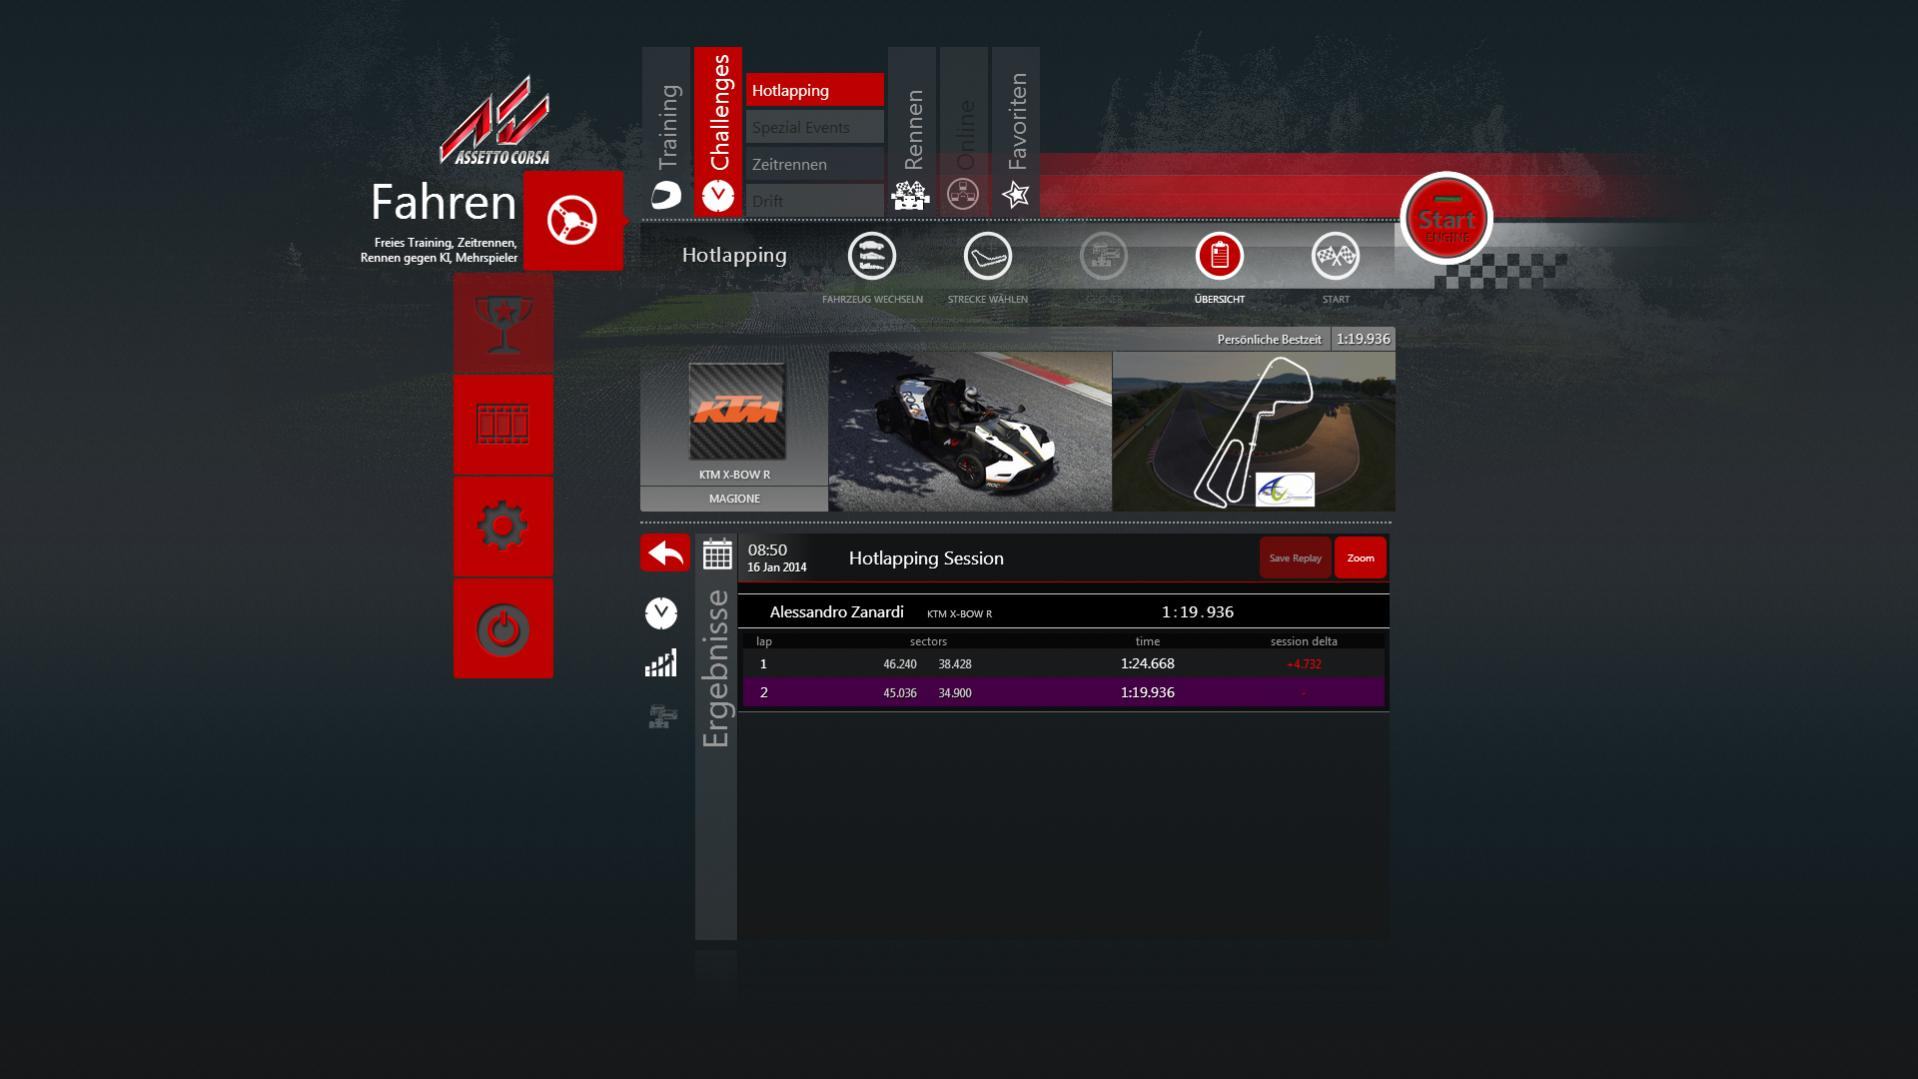This screenshot has width=1918, height=1079.
Task: Click the KTM X-BOW R label under logo
Action: (734, 474)
